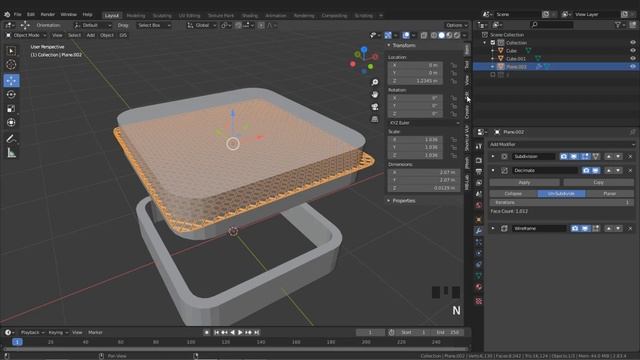Open the File menu
The width and height of the screenshot is (640, 360).
pos(18,14)
